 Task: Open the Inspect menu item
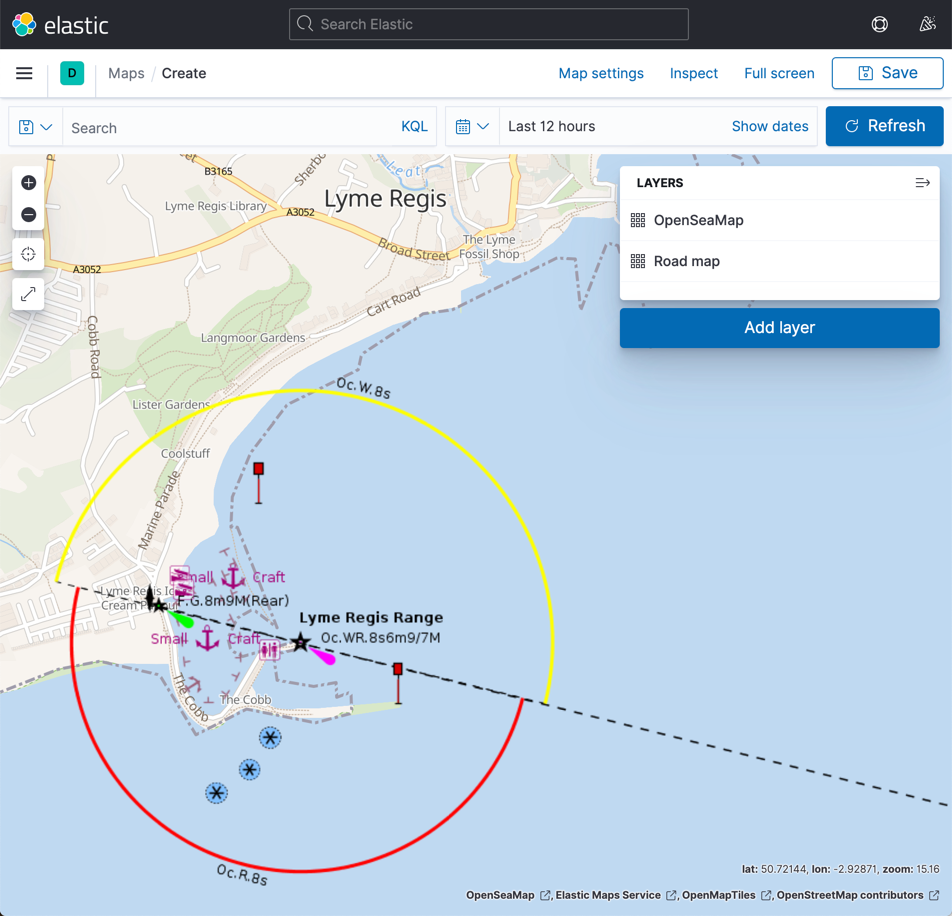click(x=694, y=73)
